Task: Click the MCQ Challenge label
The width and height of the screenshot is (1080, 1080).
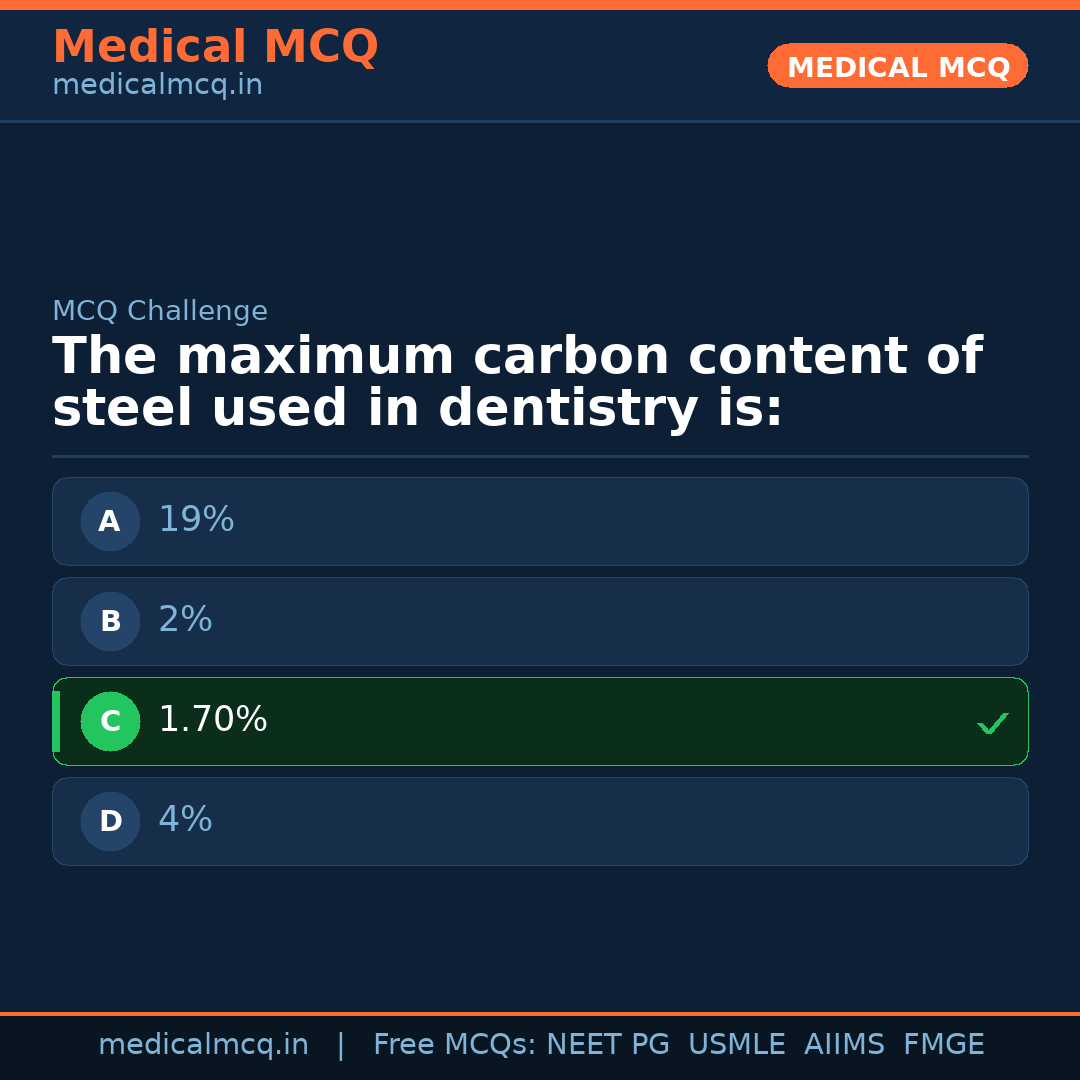Action: coord(160,312)
